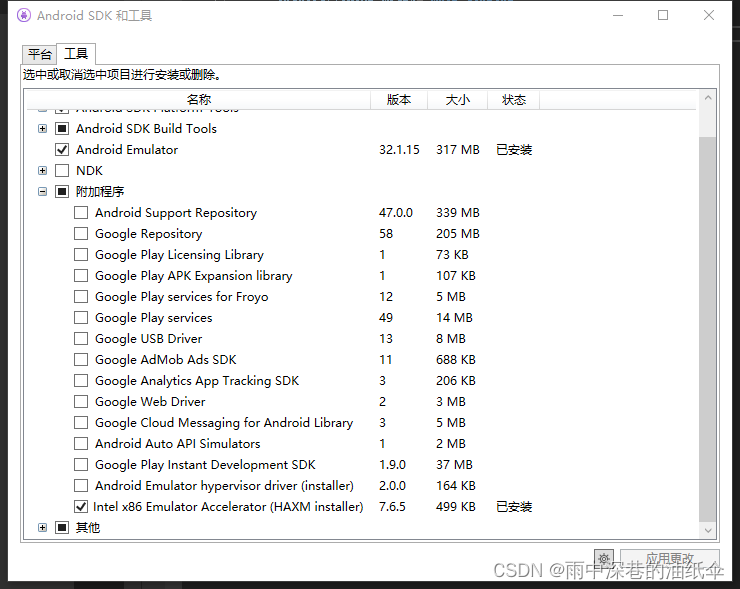Click the 版本 column header

[399, 100]
